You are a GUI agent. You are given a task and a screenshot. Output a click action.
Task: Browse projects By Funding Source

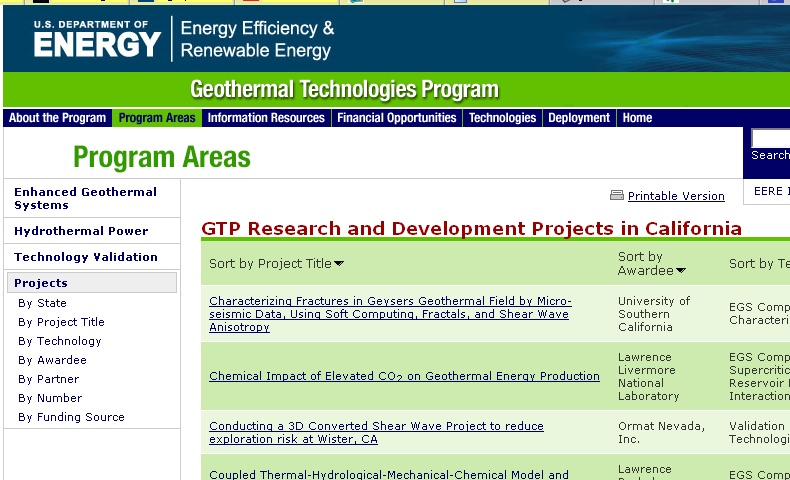[71, 417]
